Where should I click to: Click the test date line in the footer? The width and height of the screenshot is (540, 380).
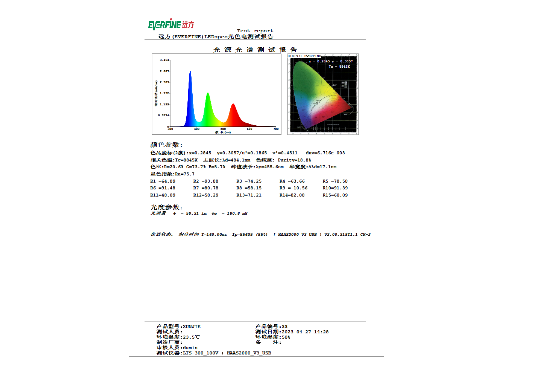pos(292,331)
